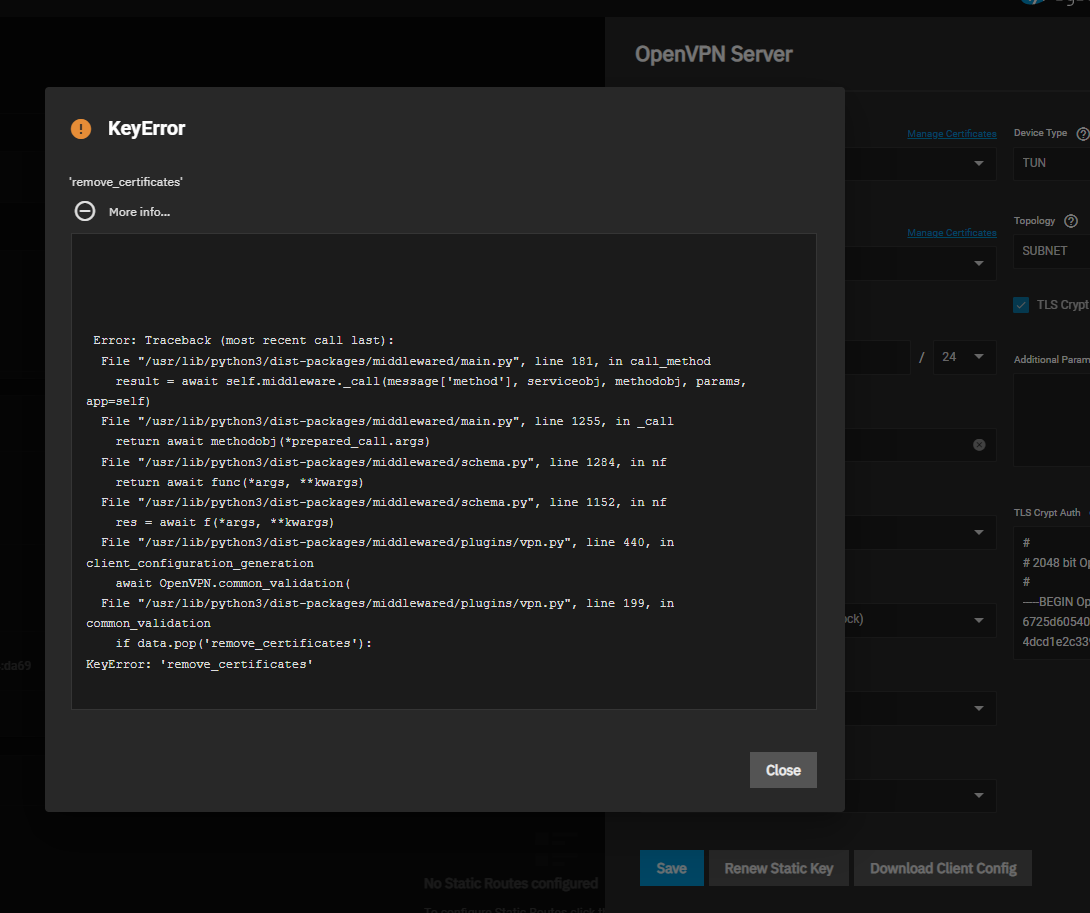
Task: Click final "KeyError: 'remove_certificates'" traceback line
Action: pyautogui.click(x=199, y=664)
